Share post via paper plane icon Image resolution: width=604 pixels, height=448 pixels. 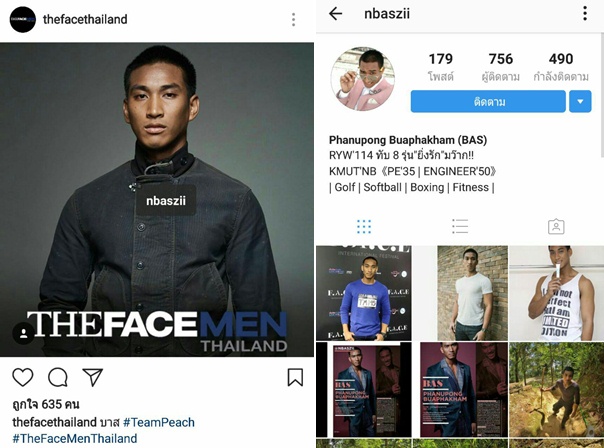[92, 377]
